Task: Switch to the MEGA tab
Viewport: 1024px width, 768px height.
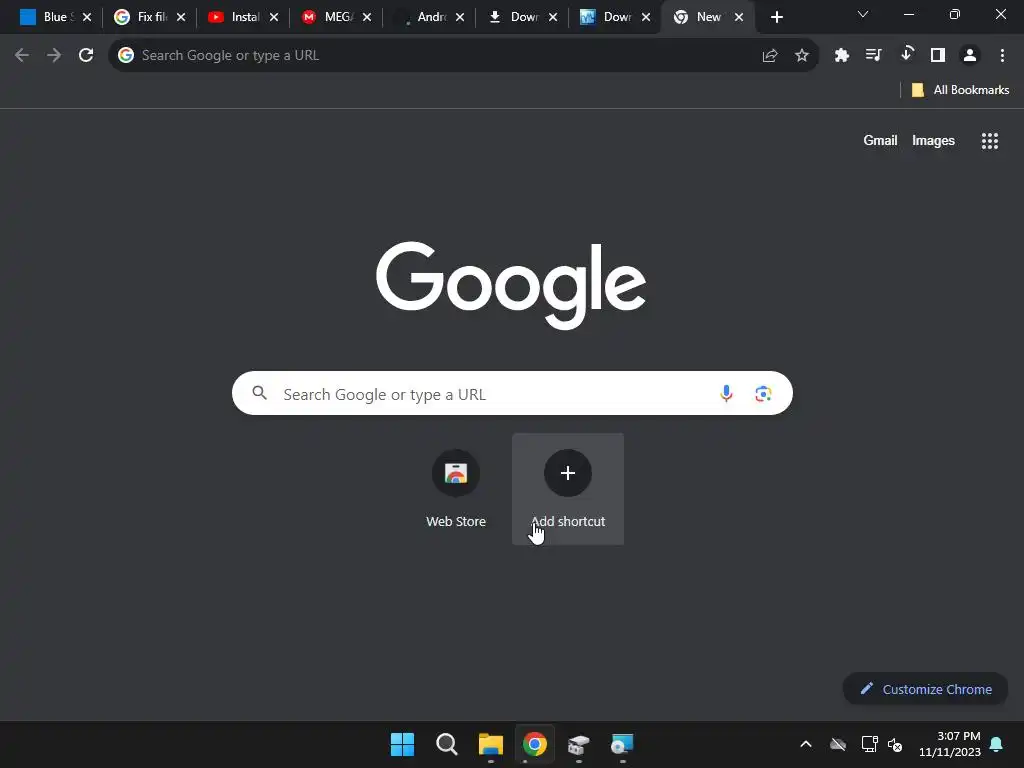Action: (336, 18)
